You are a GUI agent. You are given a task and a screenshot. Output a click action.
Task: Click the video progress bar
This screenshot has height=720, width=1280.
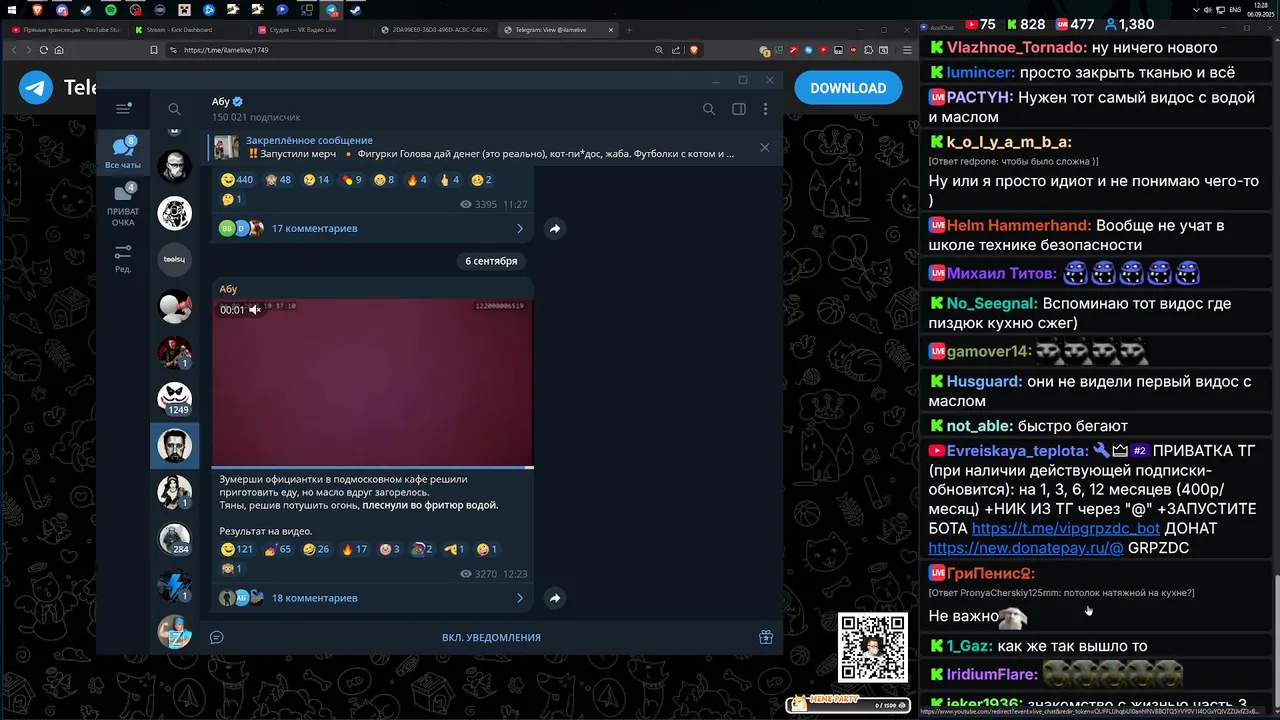tap(372, 467)
